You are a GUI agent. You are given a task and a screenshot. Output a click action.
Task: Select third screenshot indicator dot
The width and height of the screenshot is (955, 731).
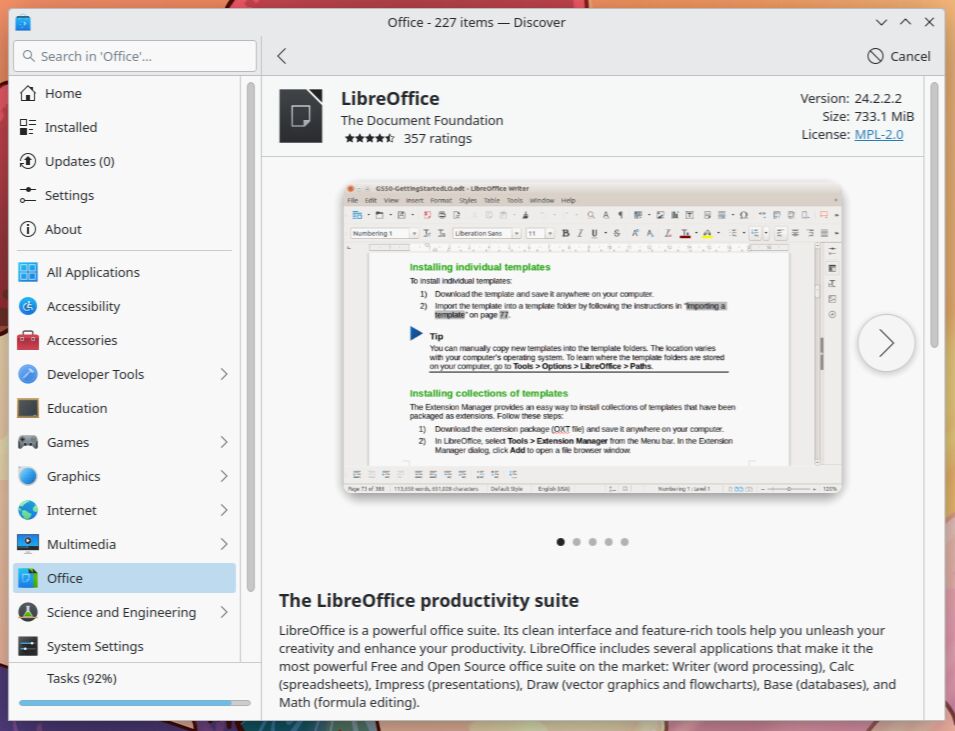click(x=593, y=542)
